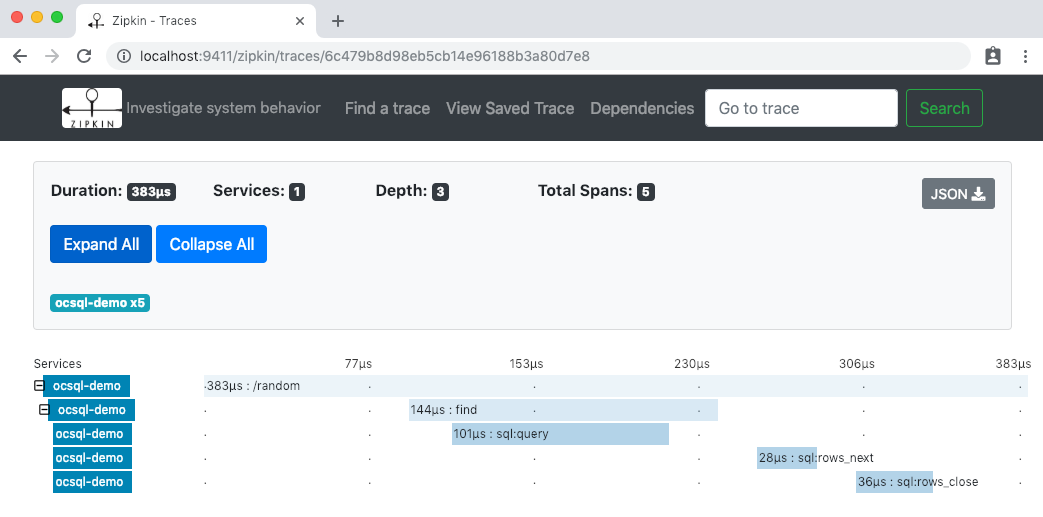Open the 144µs find span bar
The image size is (1043, 517).
point(563,410)
